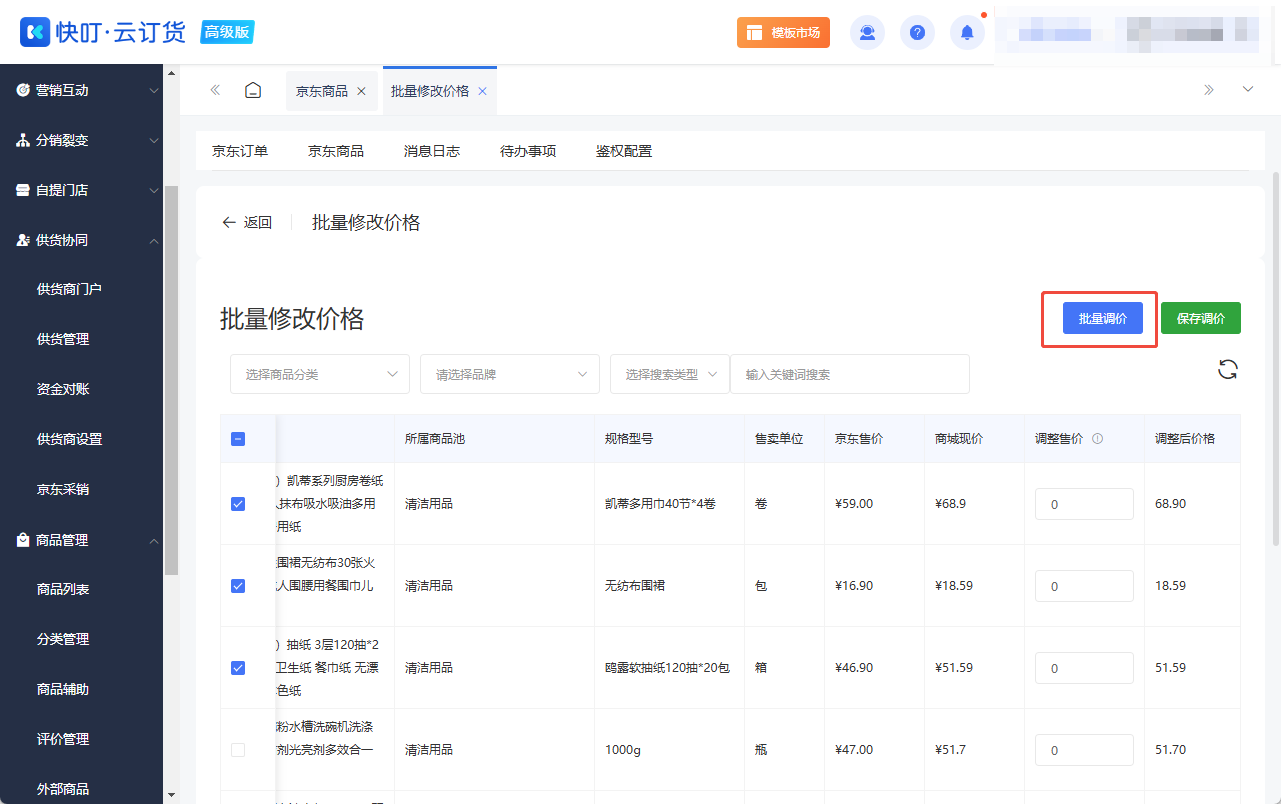1281x804 pixels.
Task: Switch to the 鉴权配置 tab
Action: (x=624, y=151)
